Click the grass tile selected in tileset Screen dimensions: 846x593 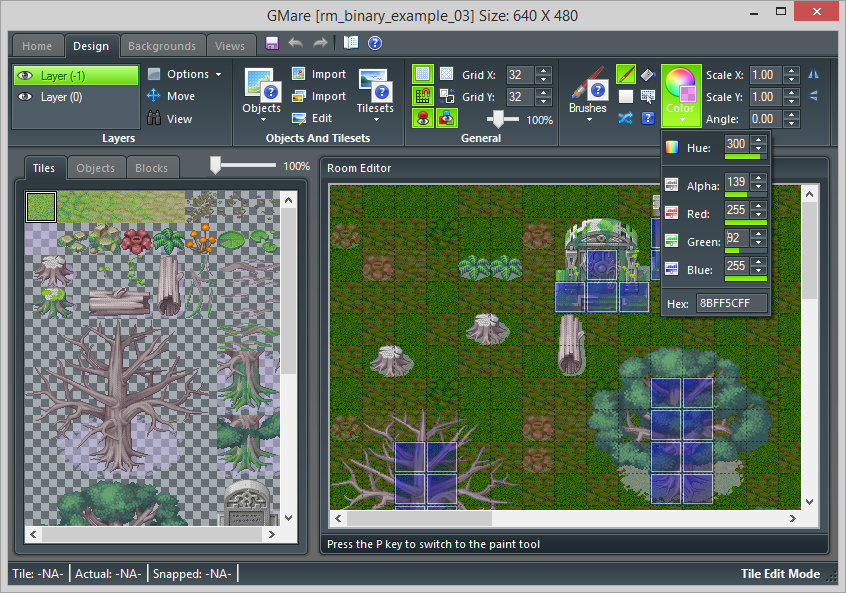41,207
